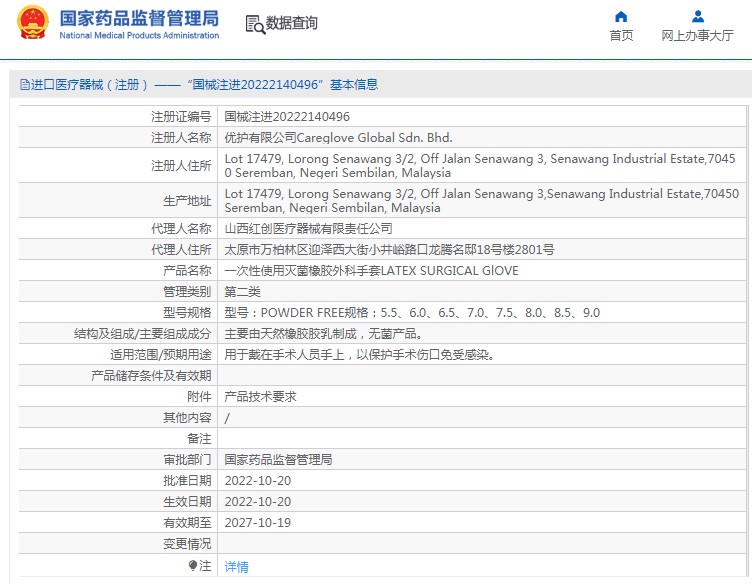Go to 首页 home icon
The image size is (752, 584).
point(621,17)
